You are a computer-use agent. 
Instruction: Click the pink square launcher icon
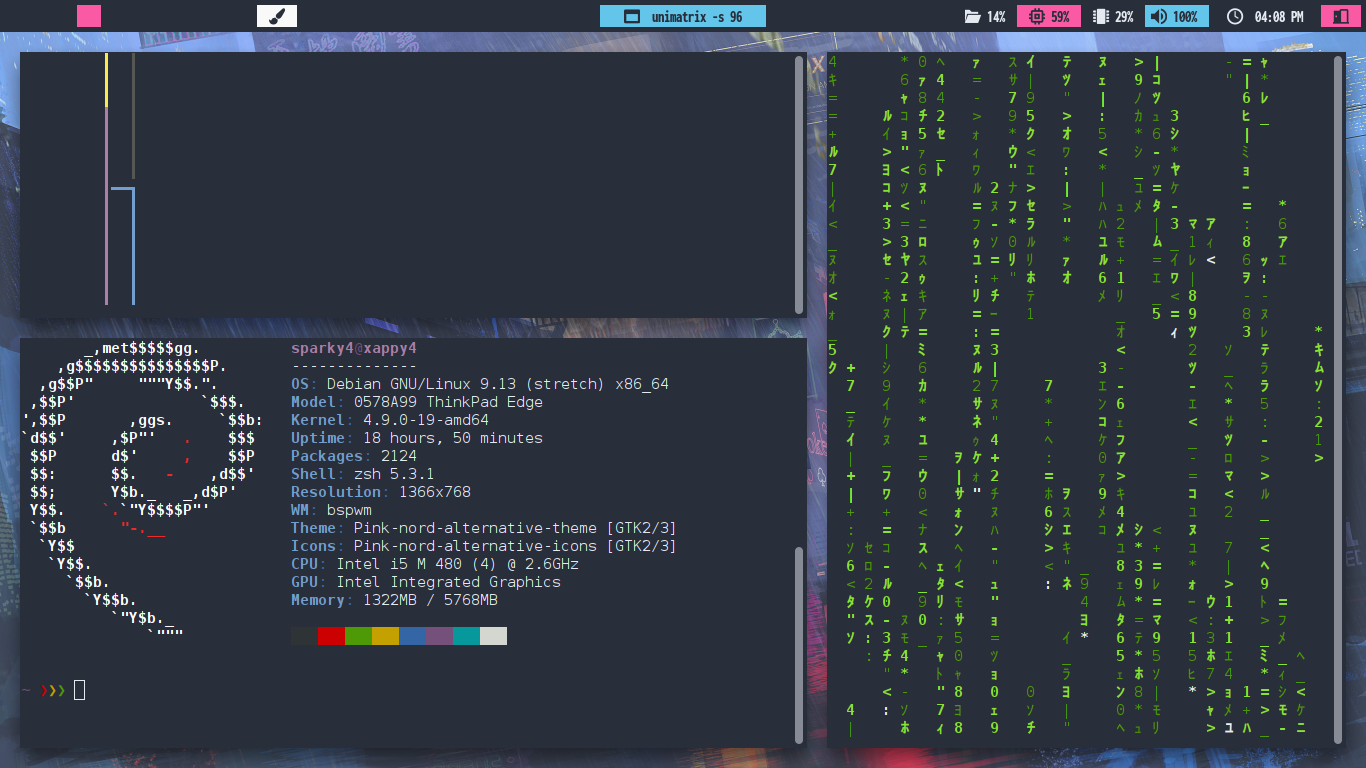pos(89,16)
